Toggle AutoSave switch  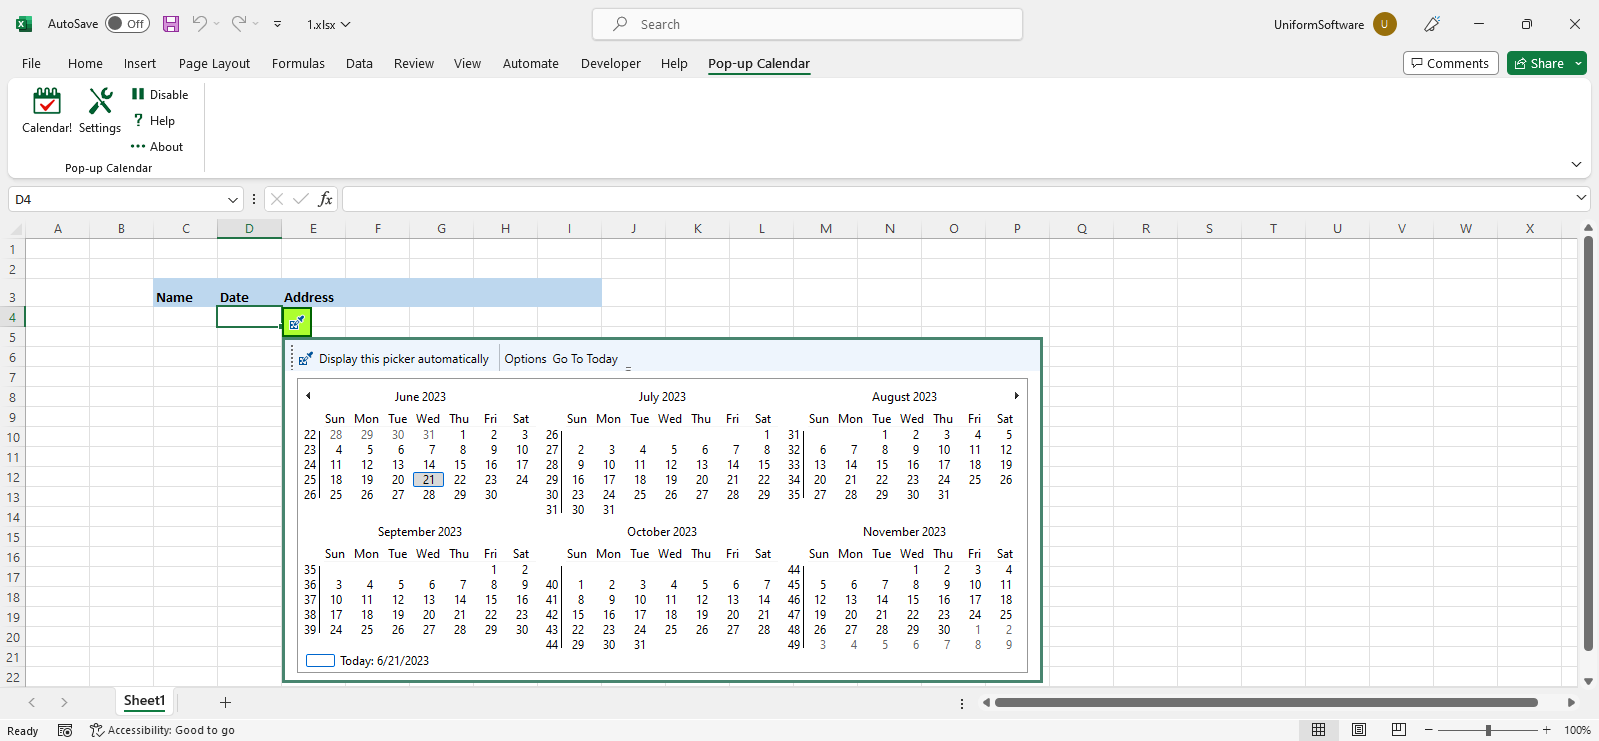[x=127, y=24]
